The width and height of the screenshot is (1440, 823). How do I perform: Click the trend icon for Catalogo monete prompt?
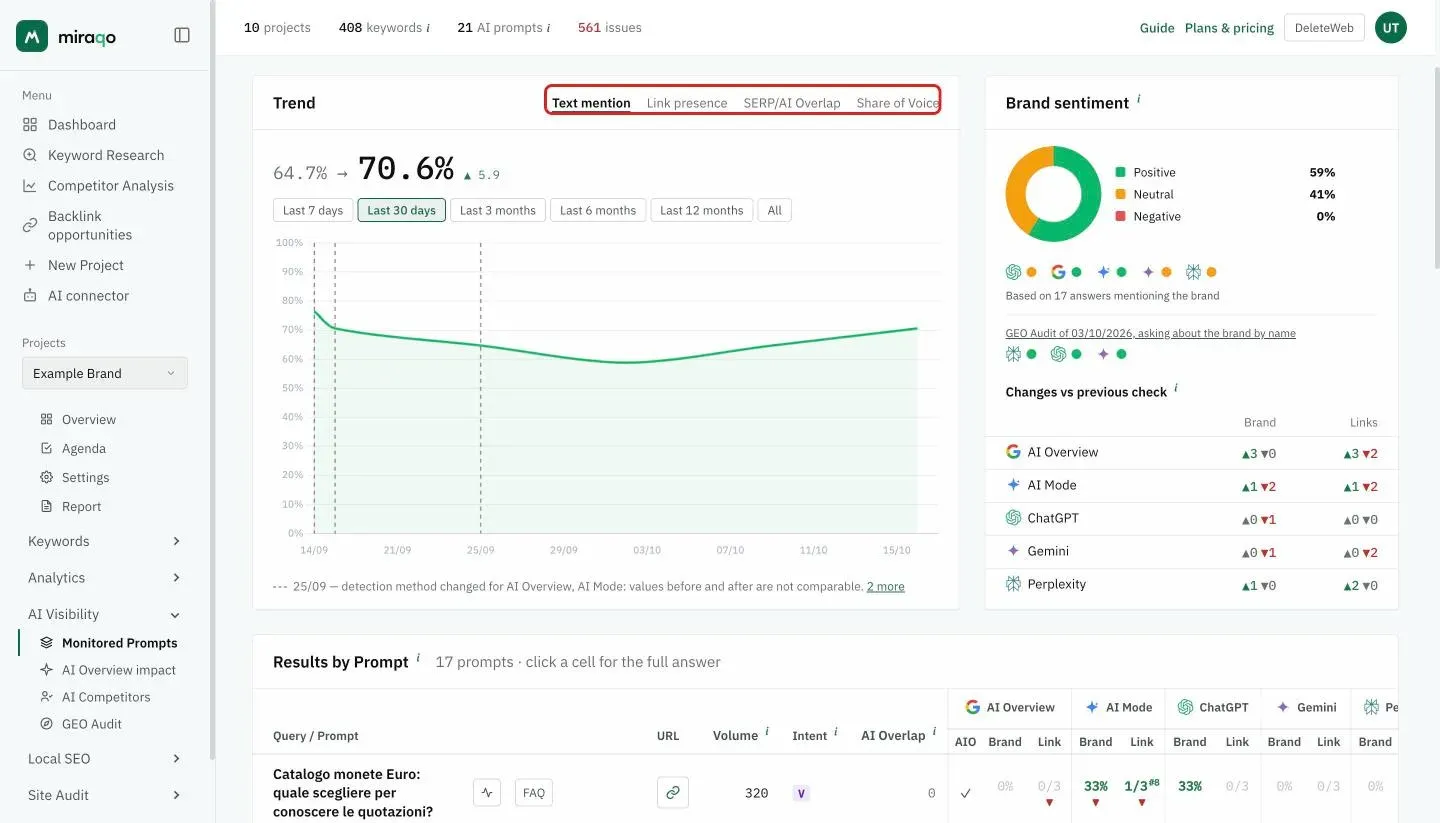click(x=487, y=793)
